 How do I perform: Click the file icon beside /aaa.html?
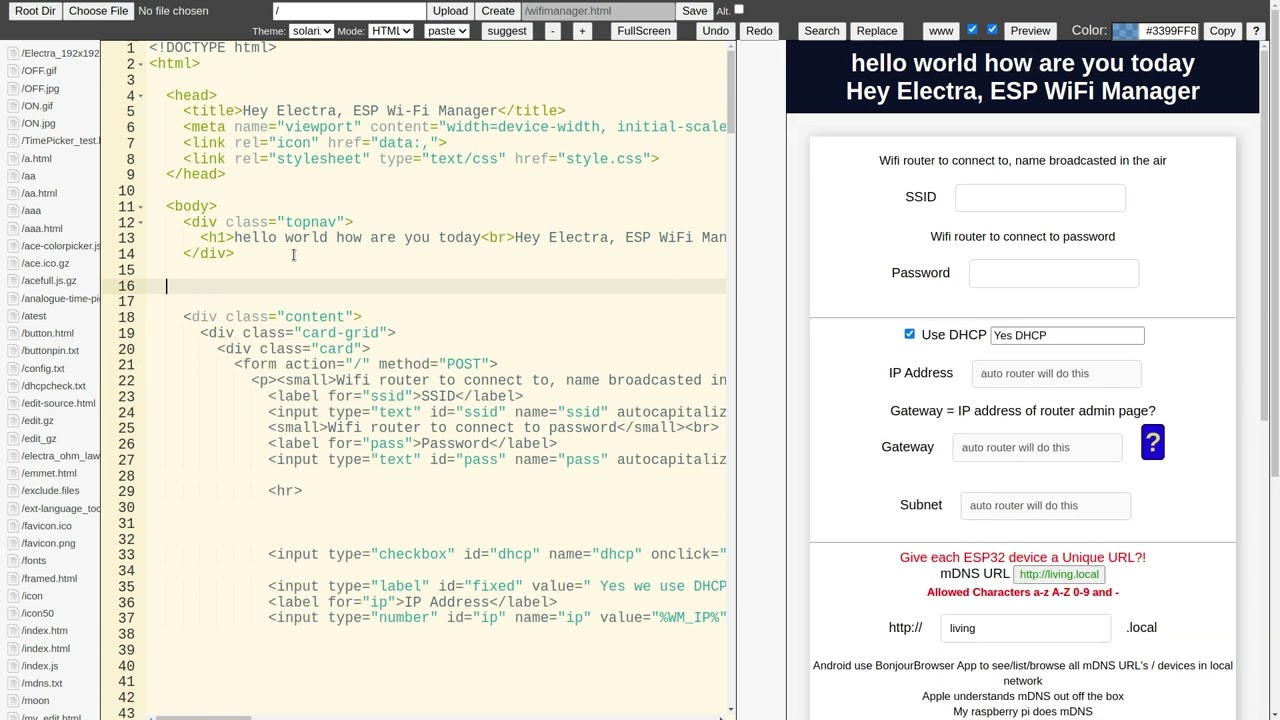tap(13, 228)
